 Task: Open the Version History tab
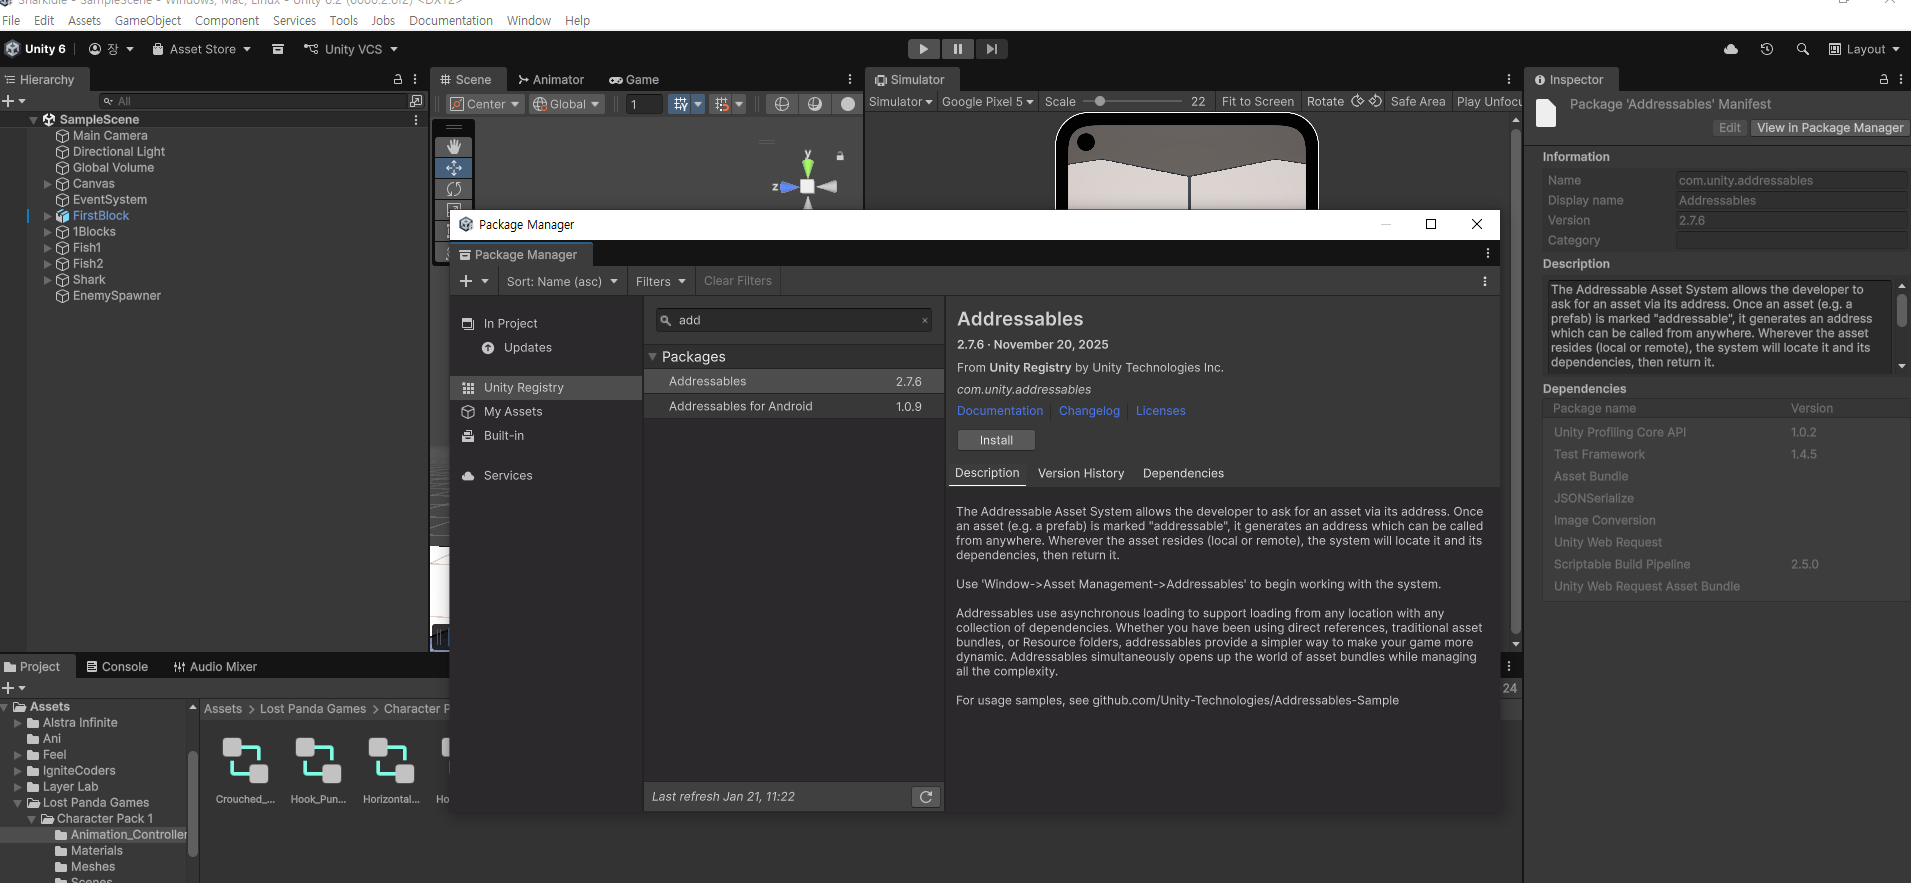1081,473
